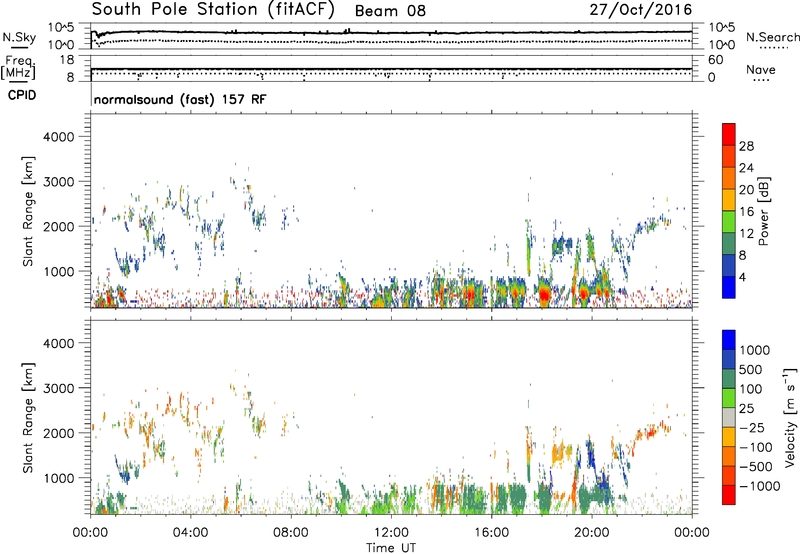800x554 pixels.
Task: Select the 60 tick of Nave axis
Action: coord(716,60)
